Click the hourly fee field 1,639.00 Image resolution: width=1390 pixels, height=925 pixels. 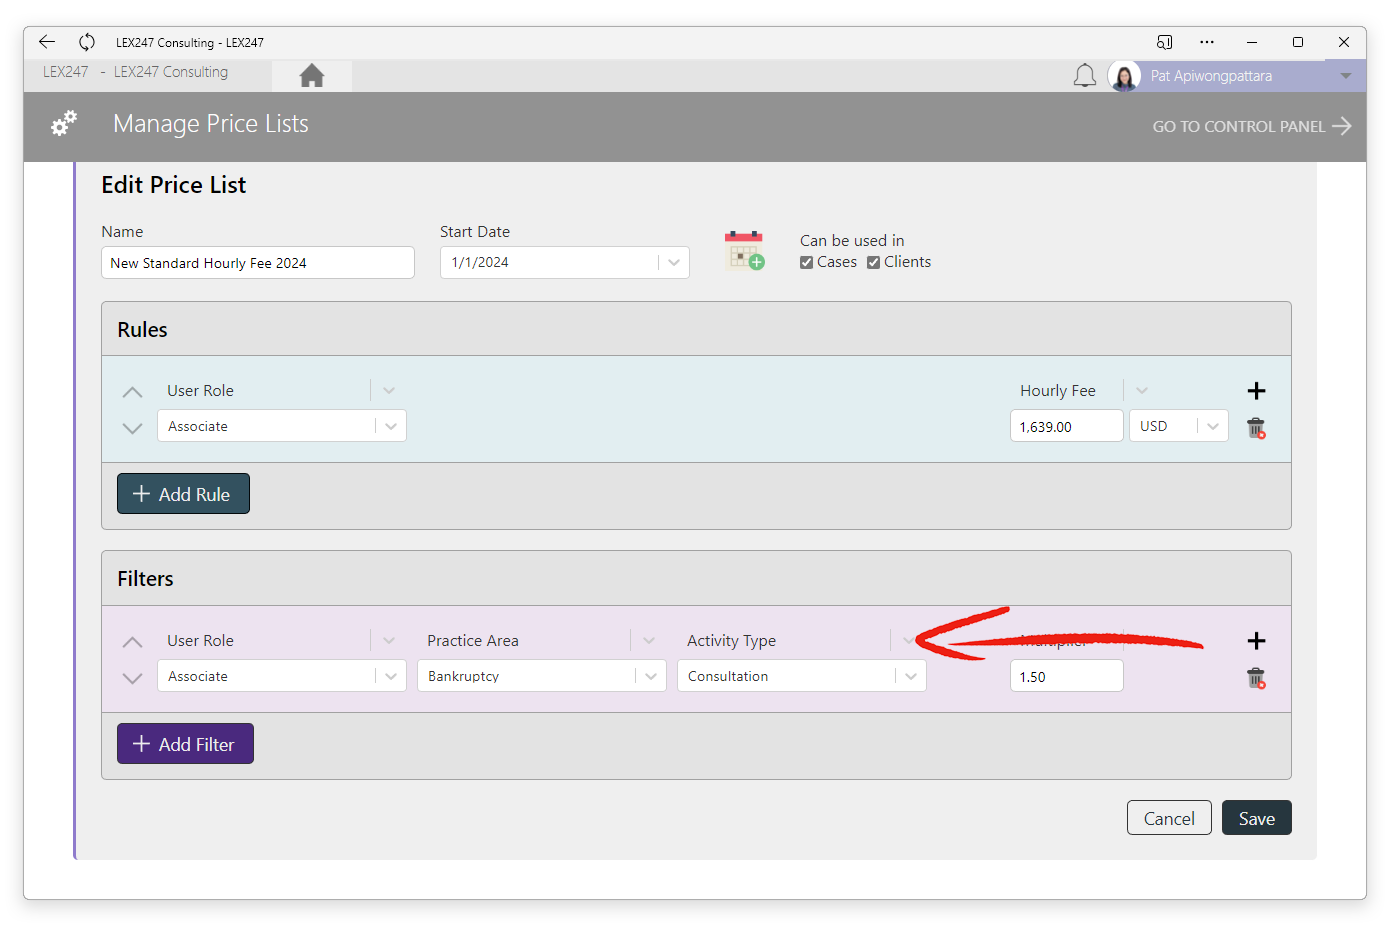pos(1066,426)
